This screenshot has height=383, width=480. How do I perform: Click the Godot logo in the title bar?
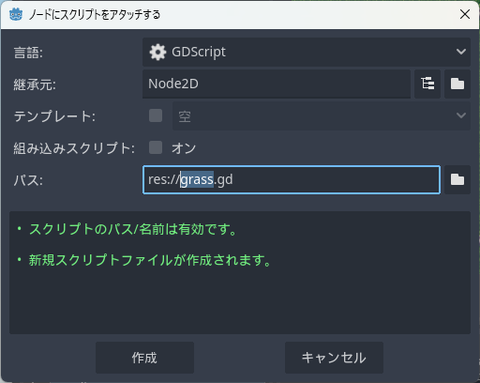click(x=16, y=15)
